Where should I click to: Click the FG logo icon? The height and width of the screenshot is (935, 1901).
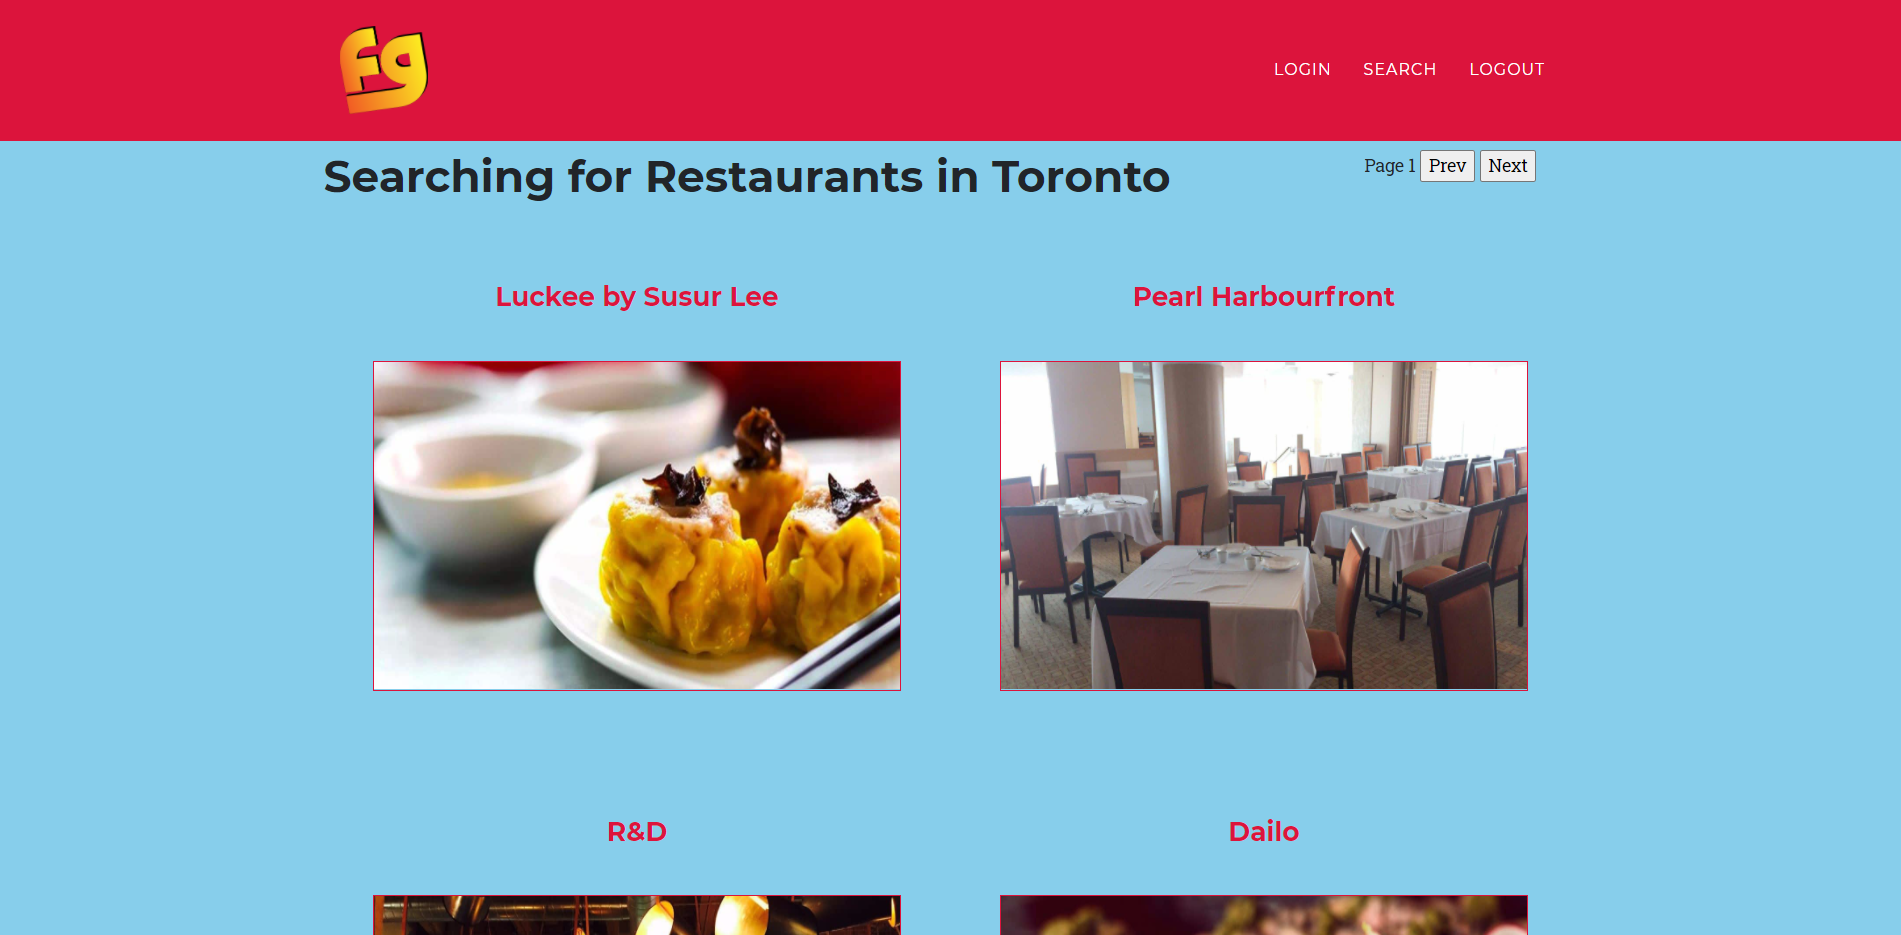384,70
